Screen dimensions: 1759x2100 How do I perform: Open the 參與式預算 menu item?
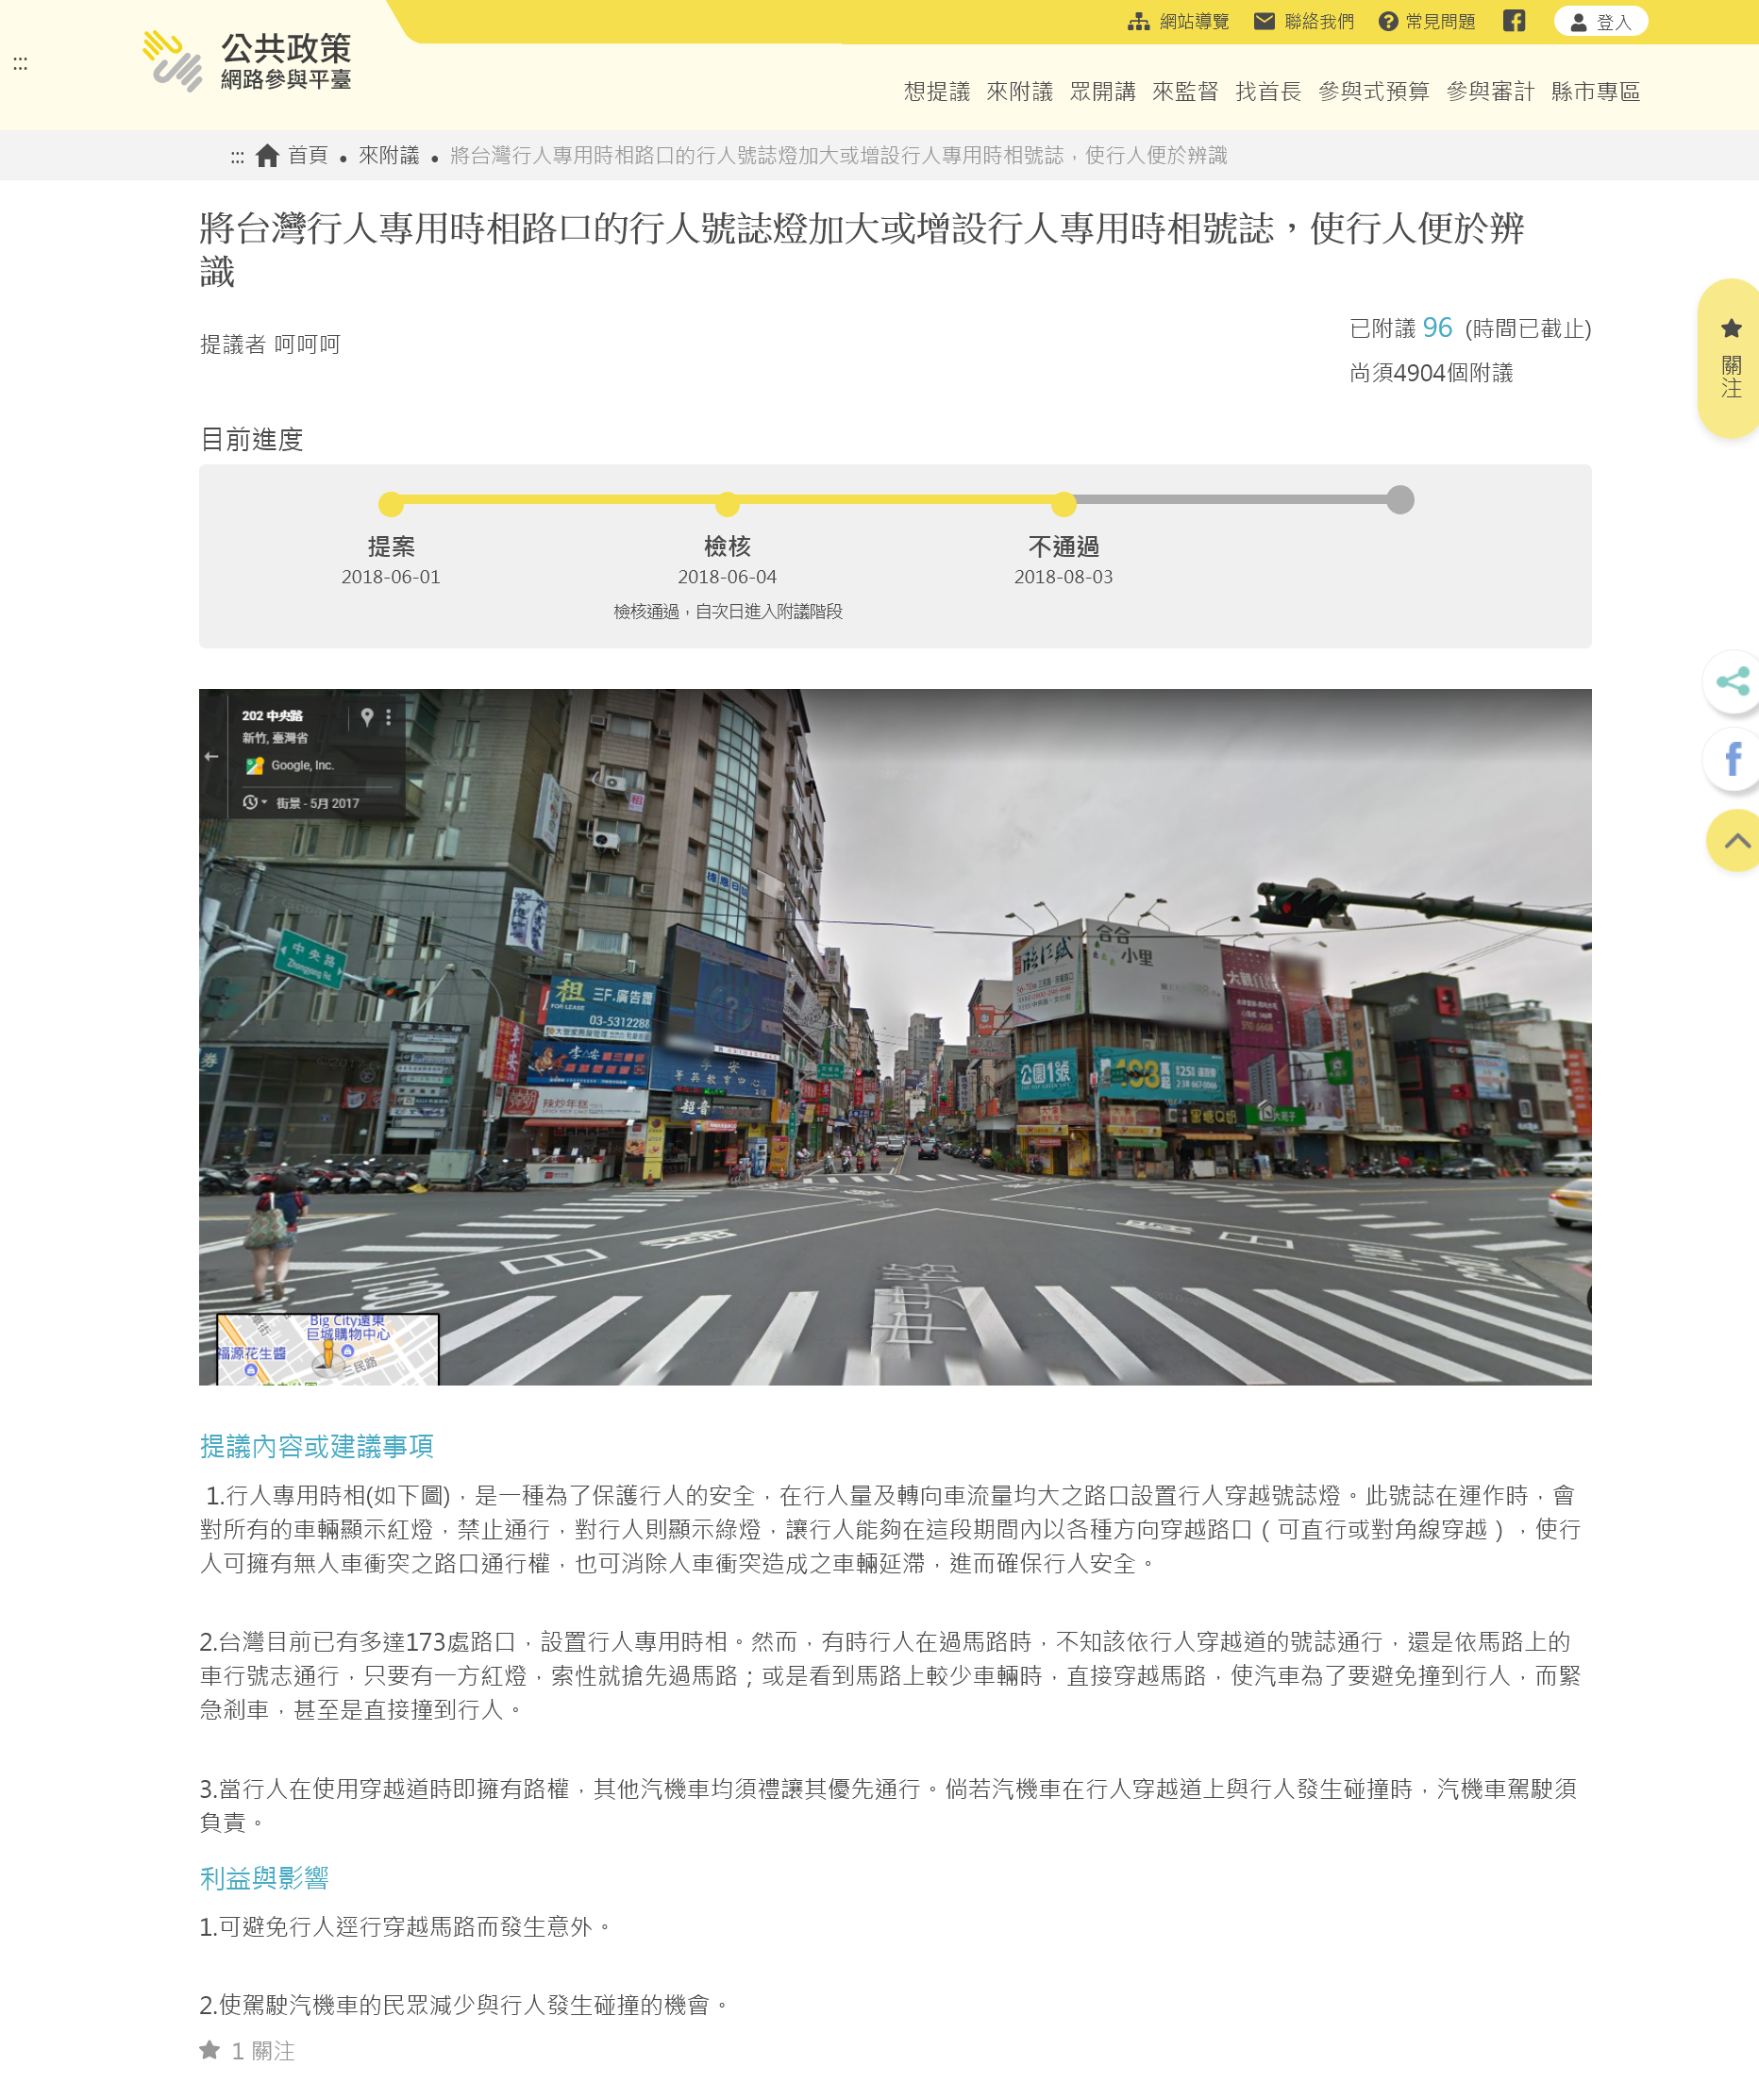tap(1373, 92)
